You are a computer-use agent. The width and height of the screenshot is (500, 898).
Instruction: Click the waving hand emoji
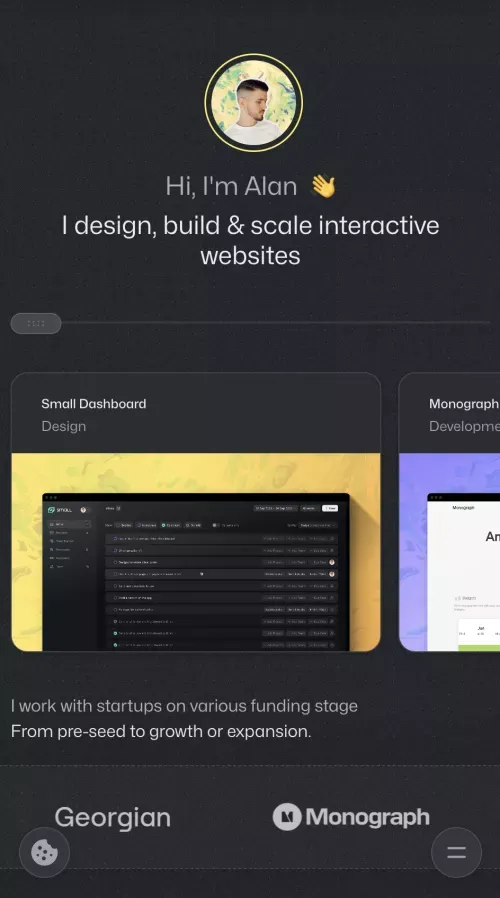[323, 186]
